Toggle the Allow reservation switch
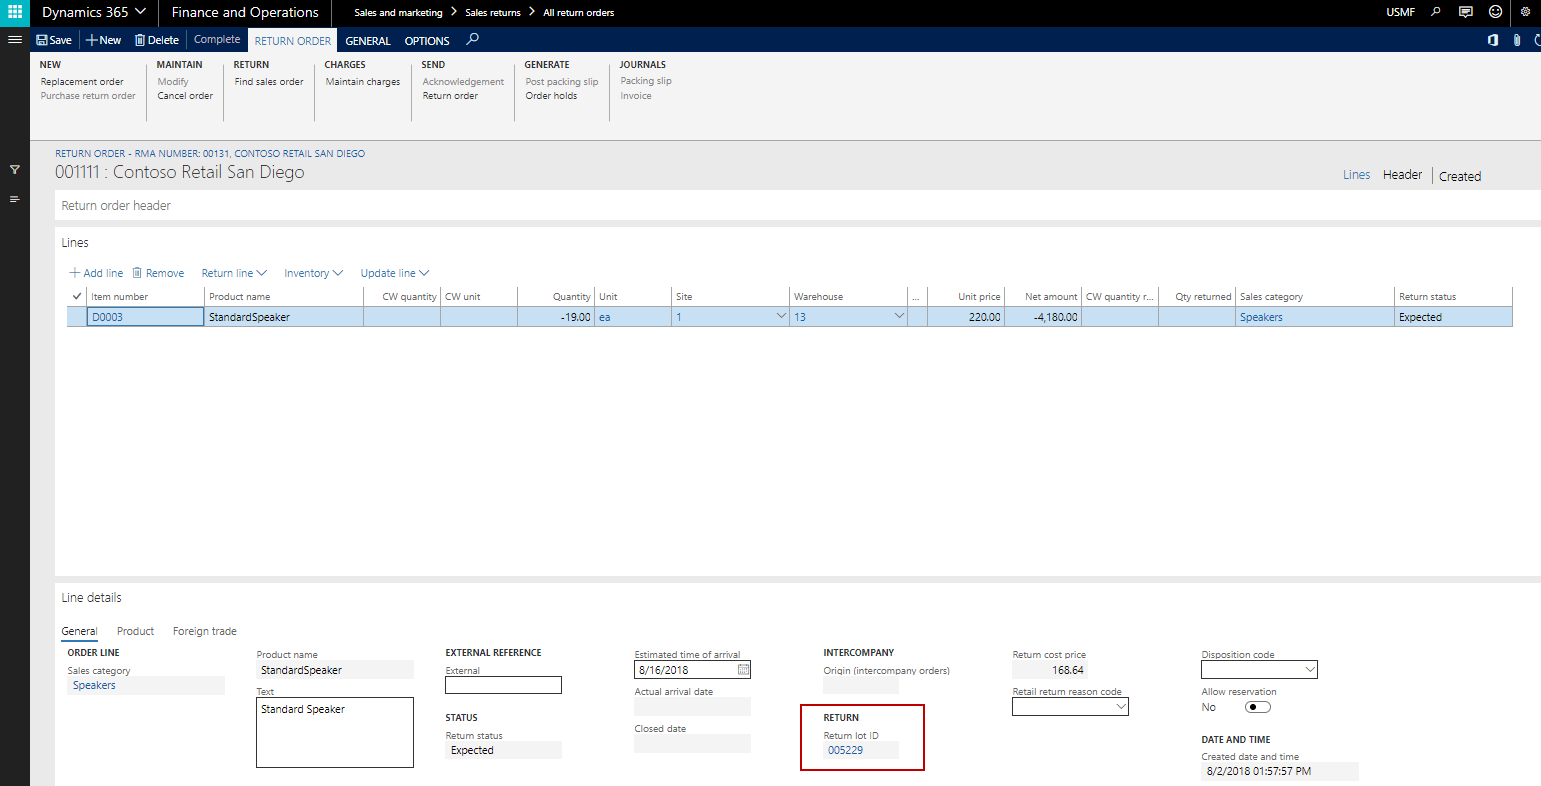The width and height of the screenshot is (1541, 786). click(x=1257, y=707)
